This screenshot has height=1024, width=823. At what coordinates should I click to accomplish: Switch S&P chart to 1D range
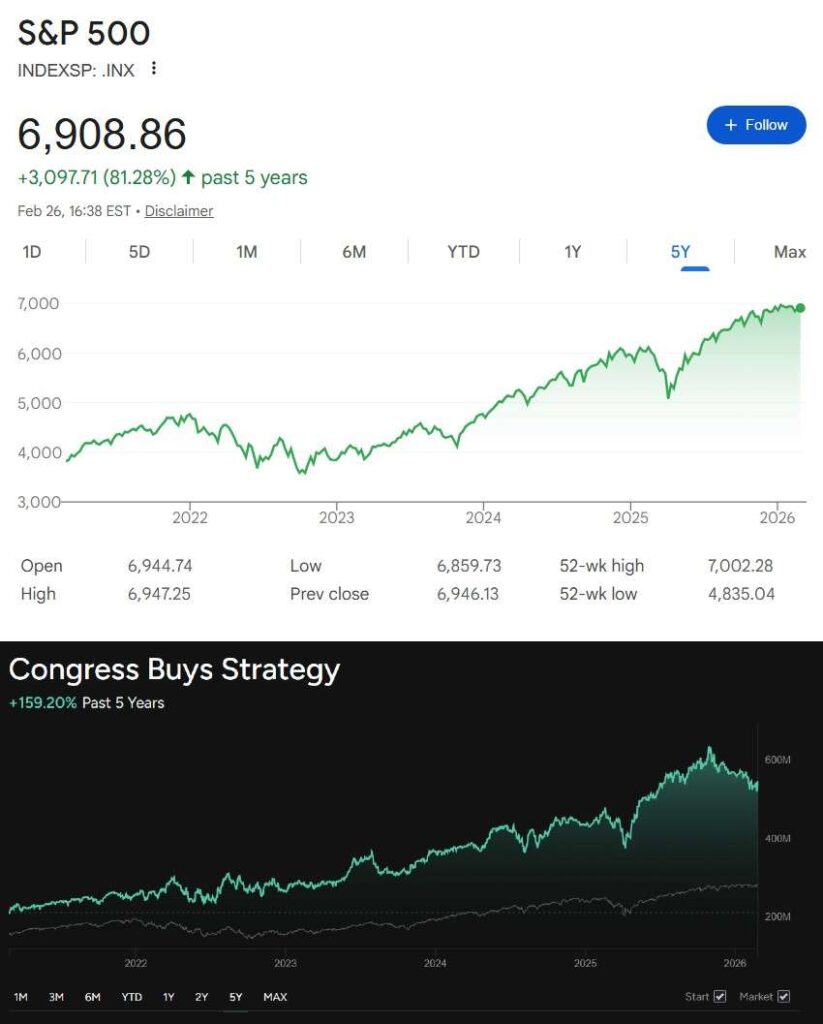pyautogui.click(x=32, y=252)
